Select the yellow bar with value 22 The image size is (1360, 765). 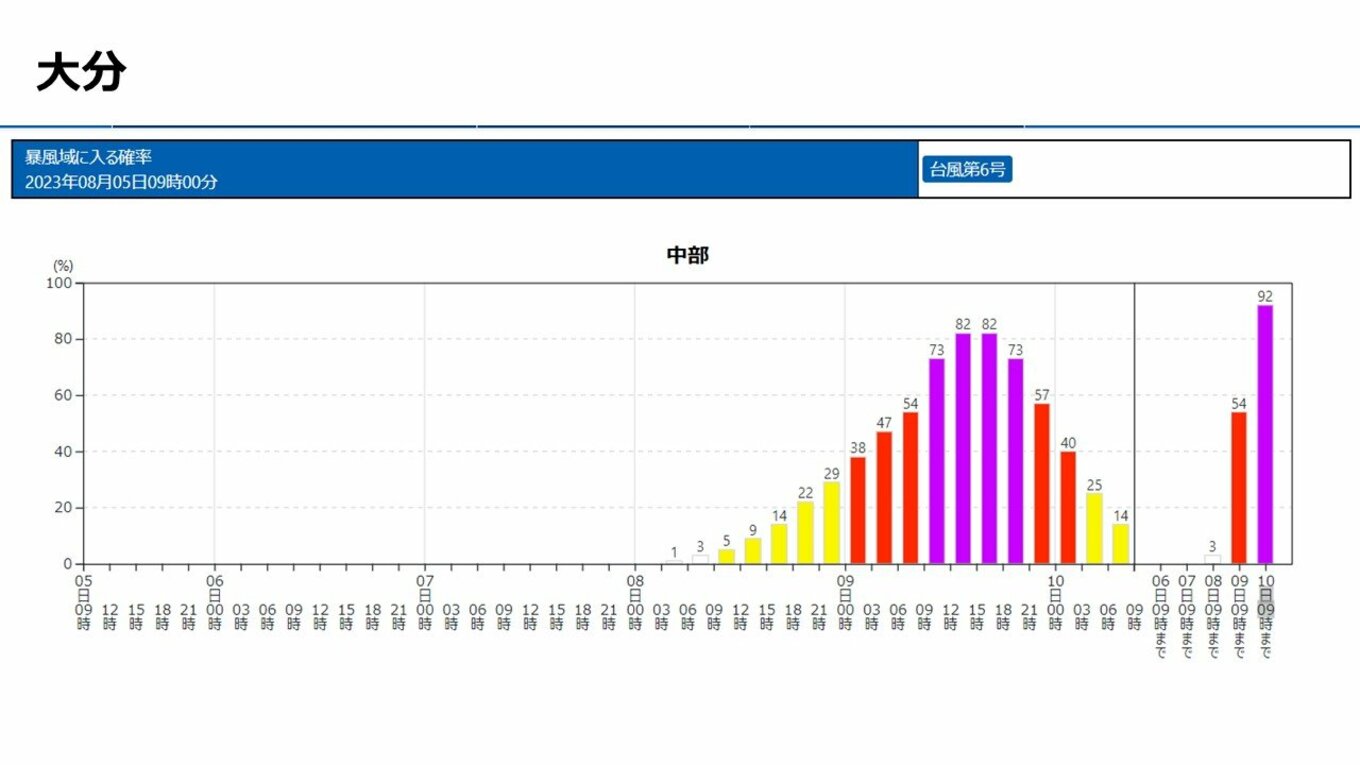tap(805, 532)
